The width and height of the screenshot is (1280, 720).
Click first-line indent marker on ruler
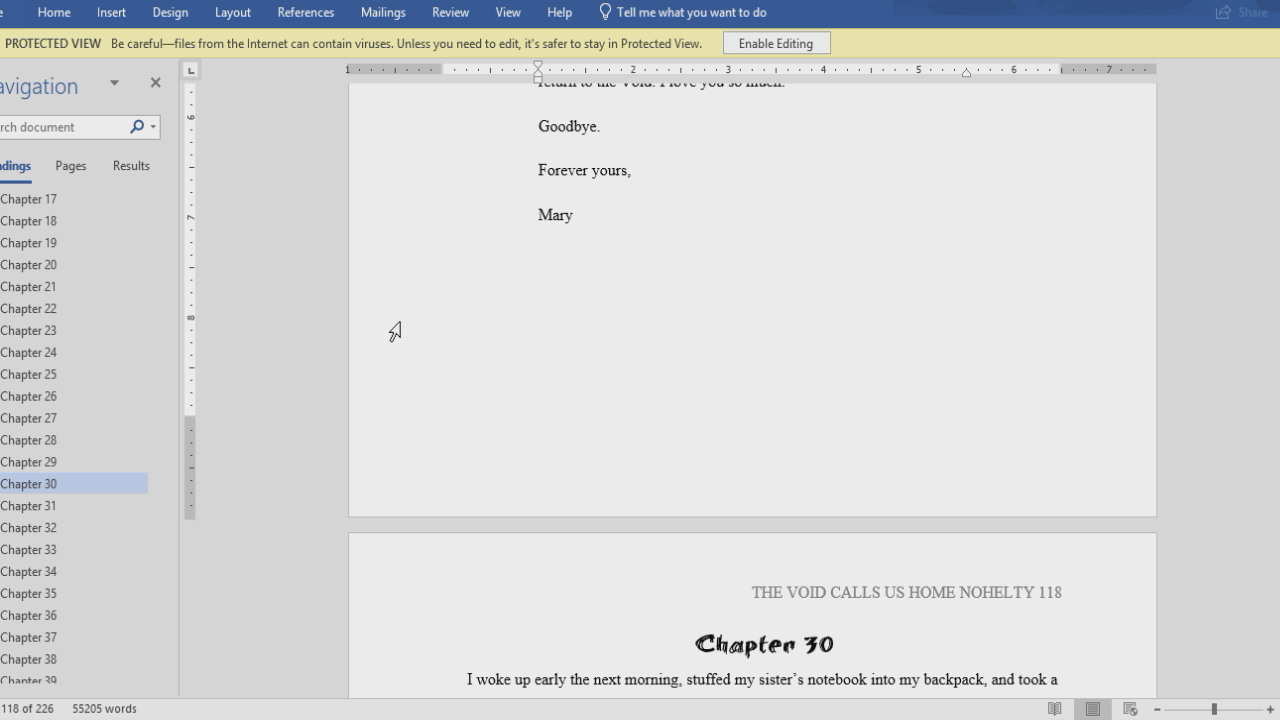click(538, 65)
